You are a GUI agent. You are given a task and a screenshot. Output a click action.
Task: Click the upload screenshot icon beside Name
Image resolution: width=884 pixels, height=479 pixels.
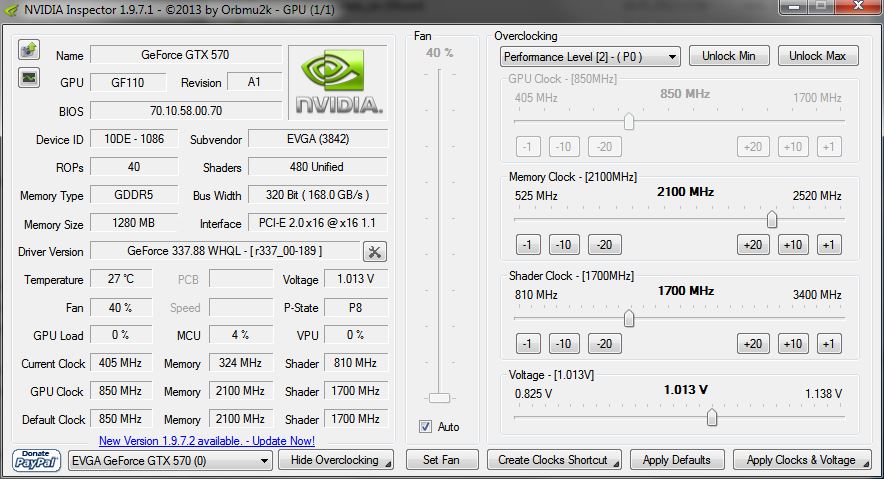(29, 50)
